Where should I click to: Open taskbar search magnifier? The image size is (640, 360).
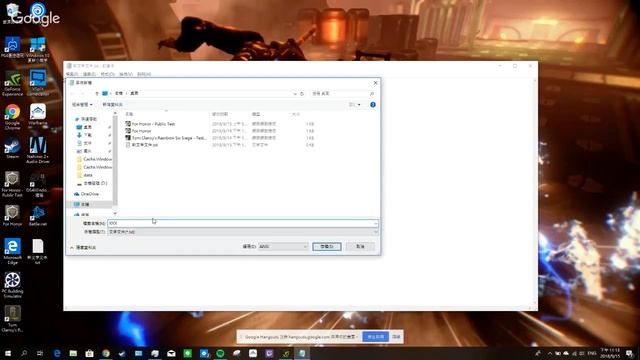[24, 353]
